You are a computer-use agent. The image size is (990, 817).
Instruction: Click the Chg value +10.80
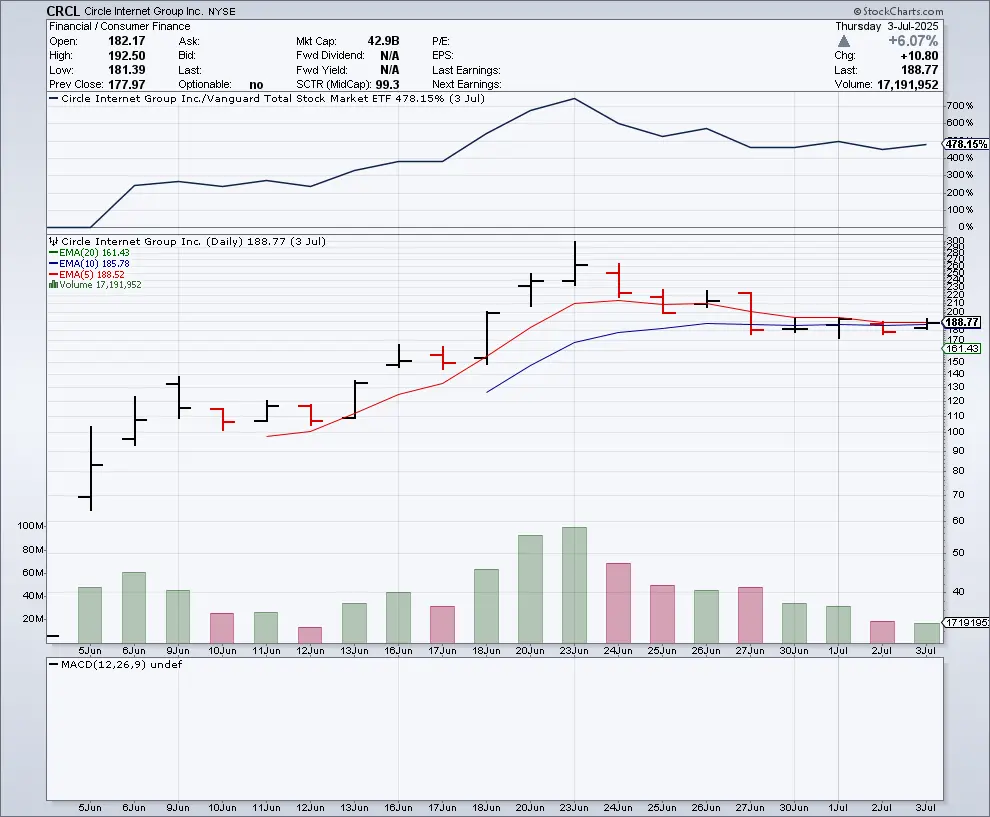click(x=919, y=56)
